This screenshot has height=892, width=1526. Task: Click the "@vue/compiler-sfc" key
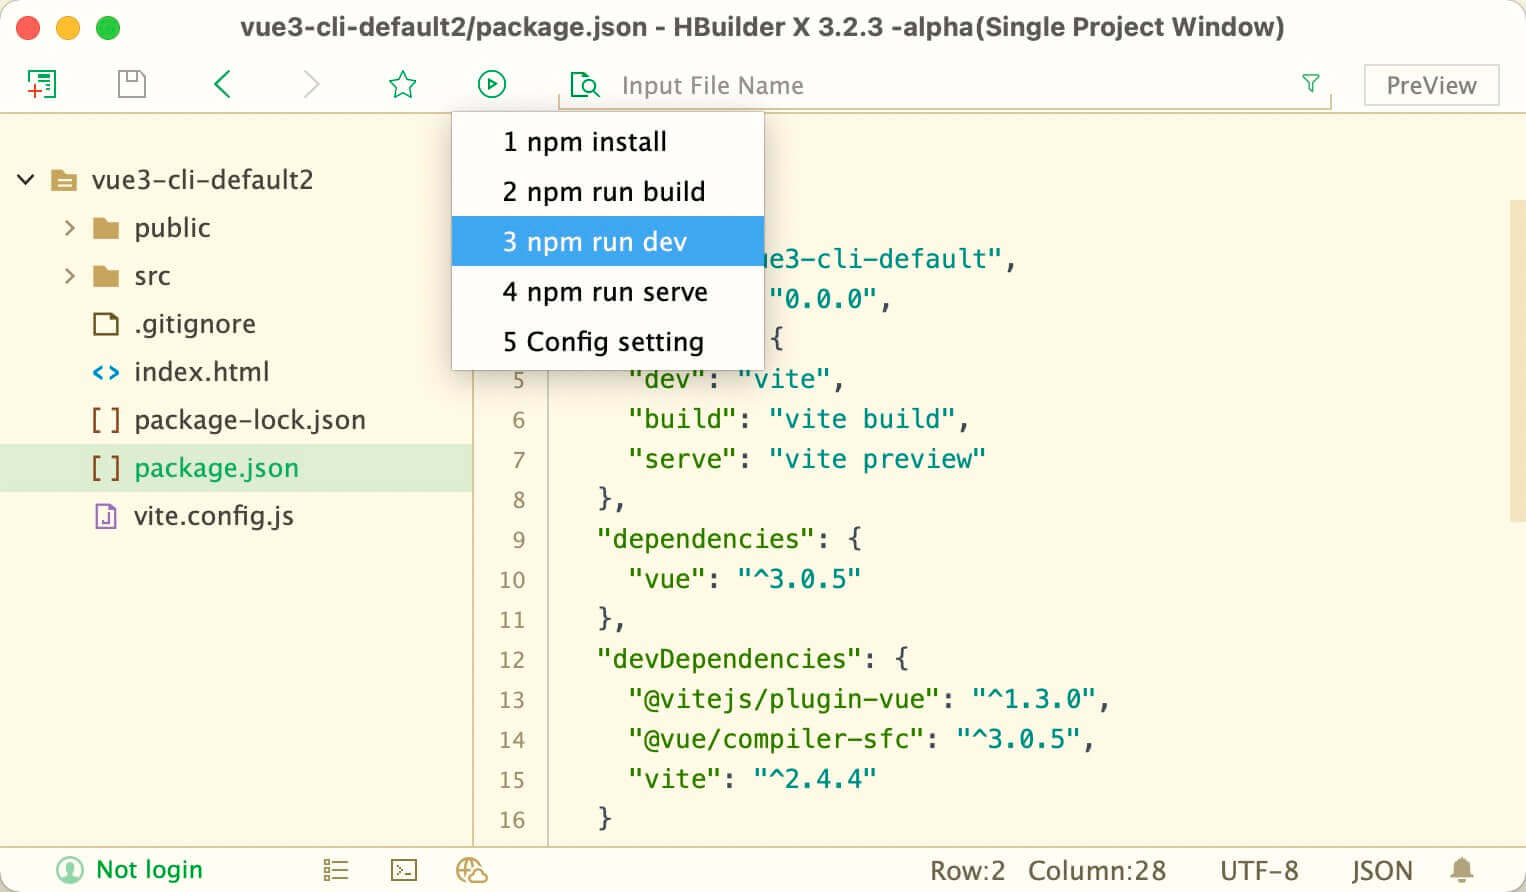coord(776,739)
